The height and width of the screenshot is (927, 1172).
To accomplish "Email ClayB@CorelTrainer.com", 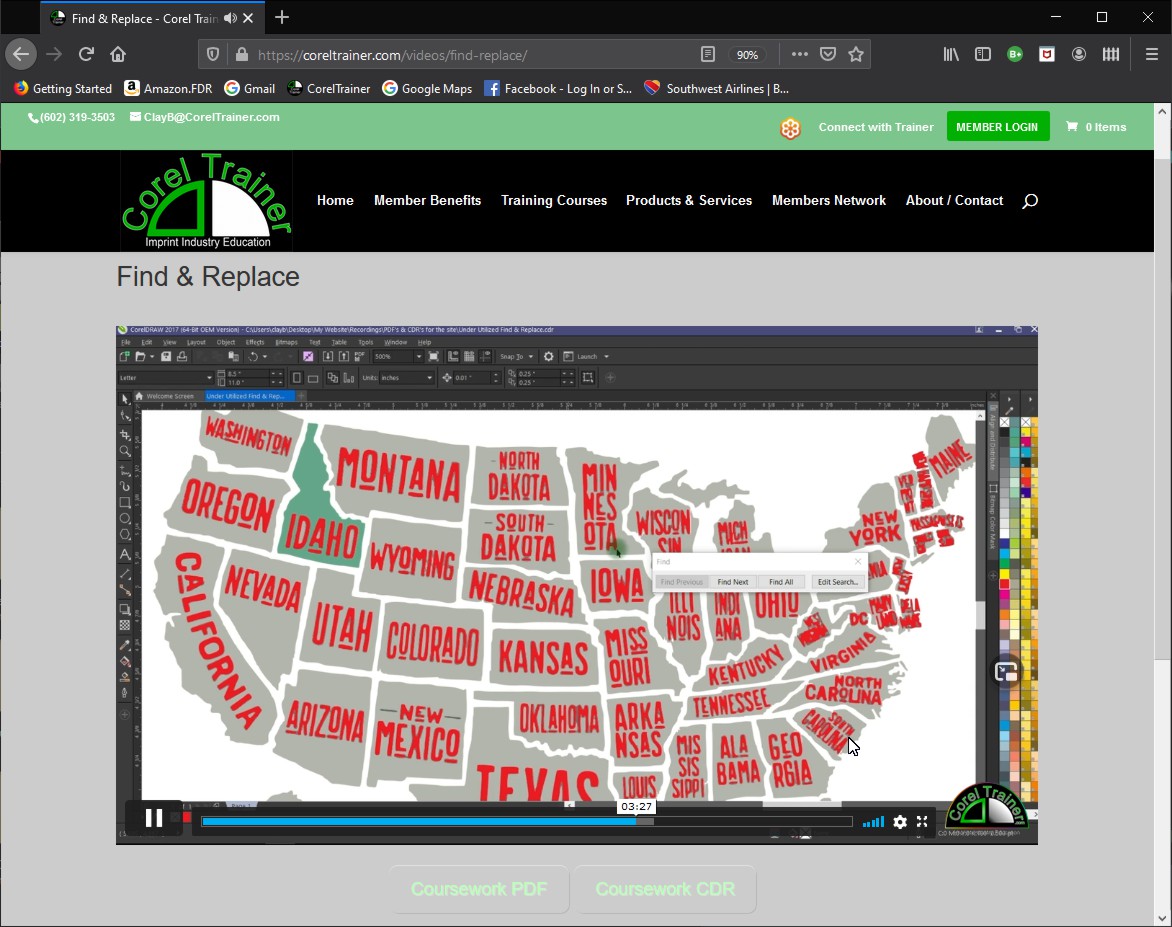I will (x=205, y=117).
